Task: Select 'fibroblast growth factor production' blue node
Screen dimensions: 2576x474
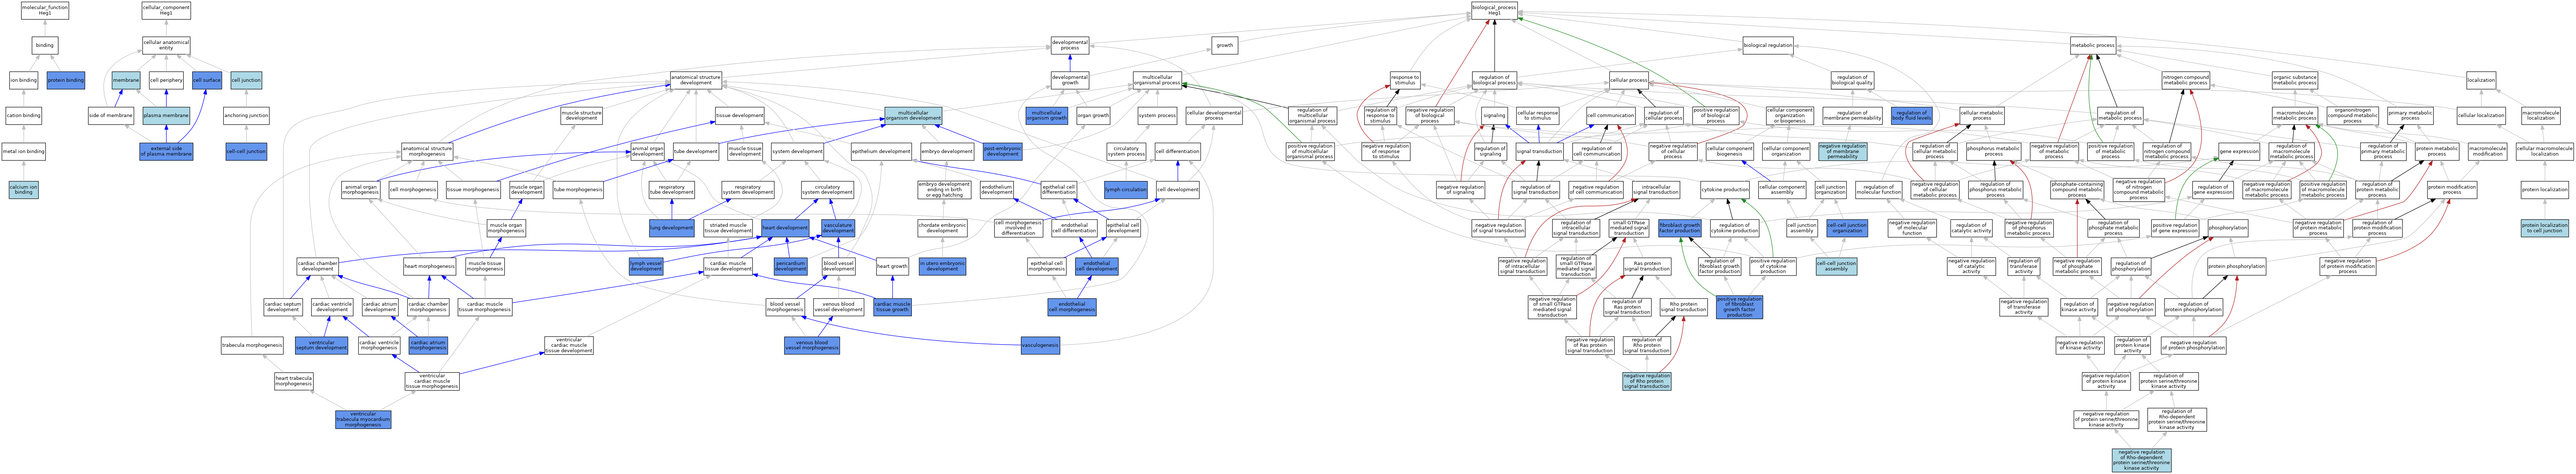Action: coord(1680,228)
